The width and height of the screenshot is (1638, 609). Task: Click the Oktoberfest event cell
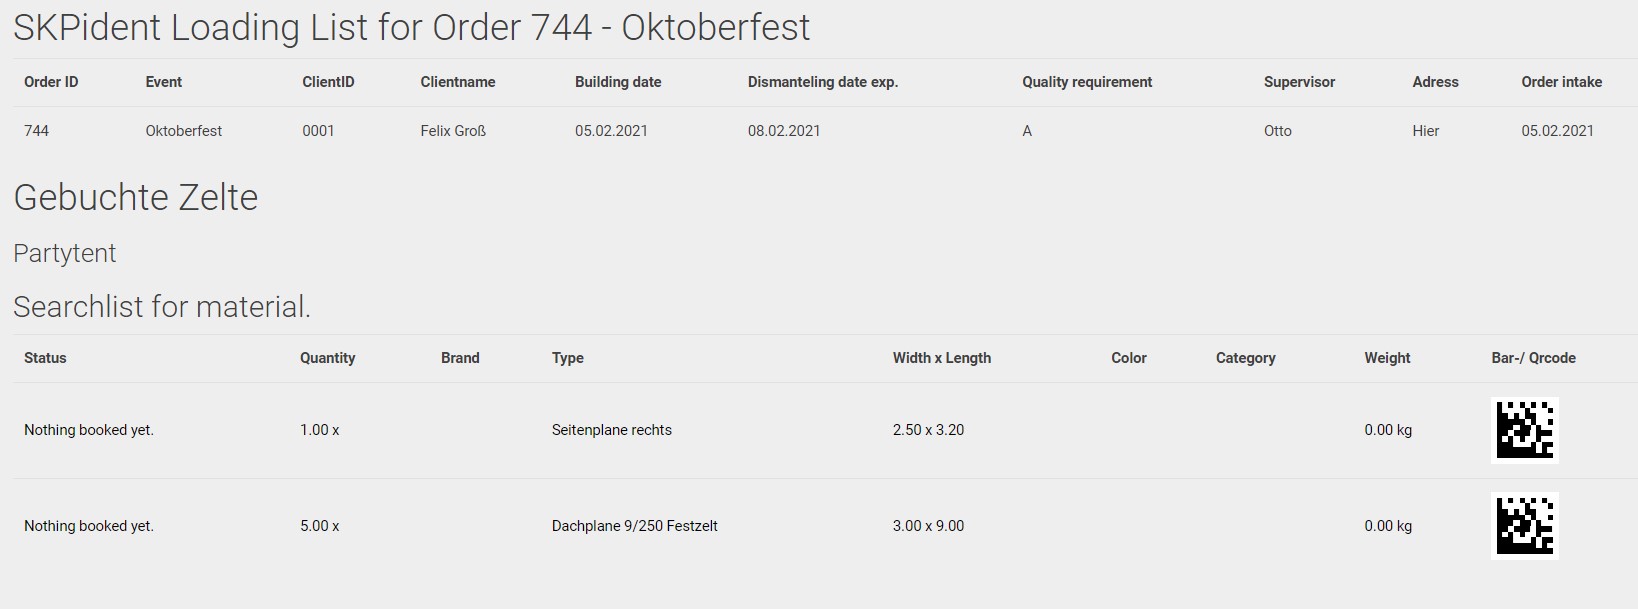pyautogui.click(x=184, y=131)
